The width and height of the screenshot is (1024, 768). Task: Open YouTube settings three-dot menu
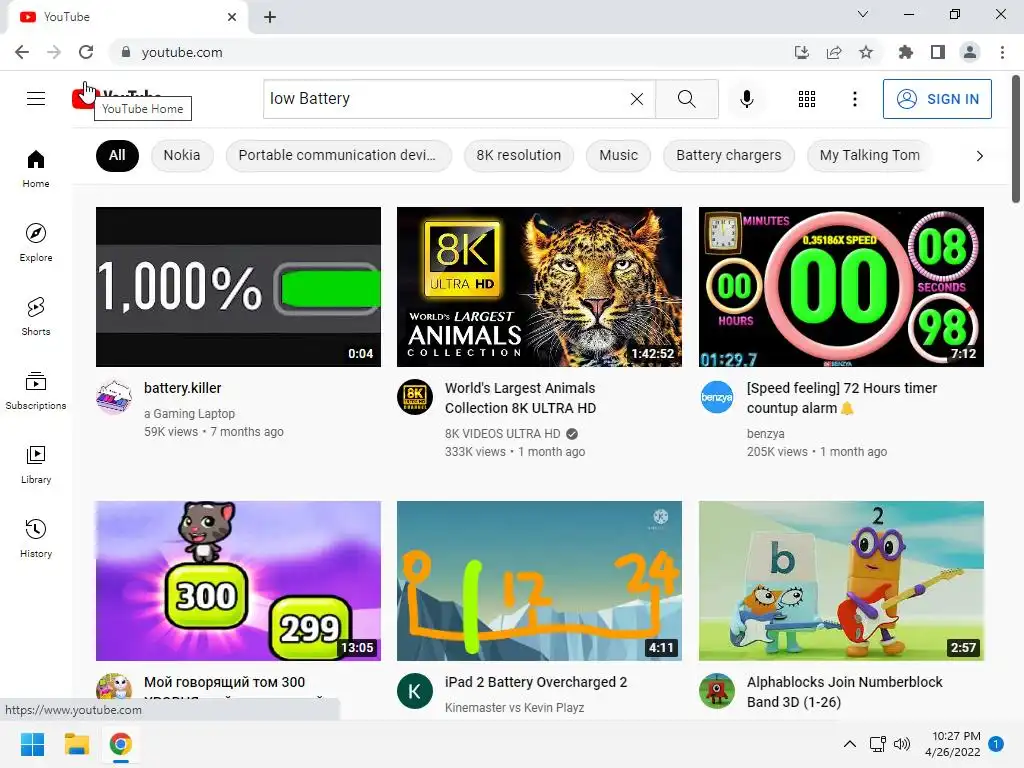854,99
